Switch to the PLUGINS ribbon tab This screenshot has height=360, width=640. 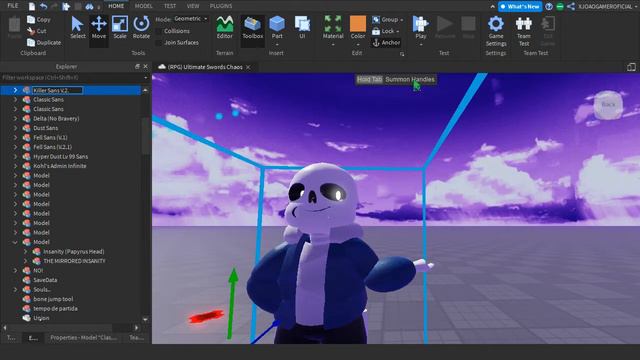click(221, 6)
